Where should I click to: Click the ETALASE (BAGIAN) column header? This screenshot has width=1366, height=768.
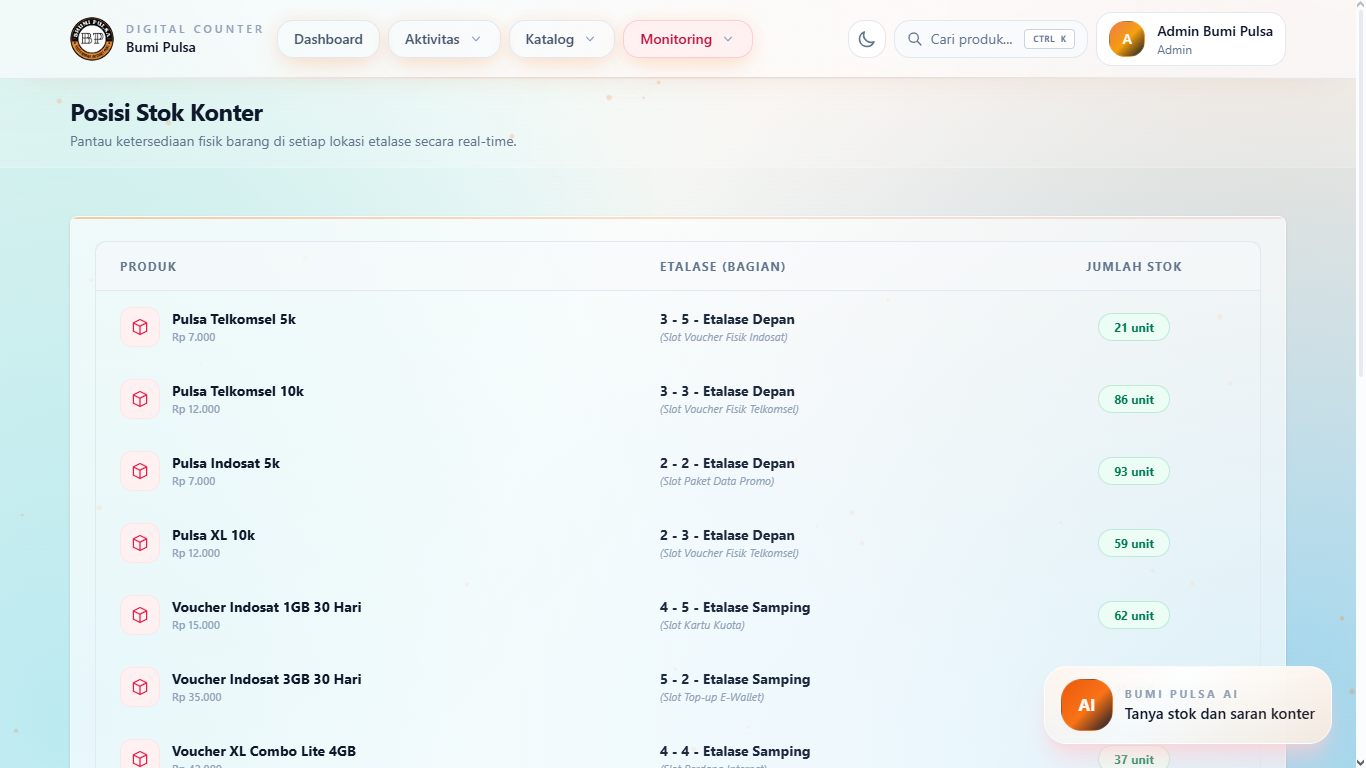pyautogui.click(x=723, y=267)
